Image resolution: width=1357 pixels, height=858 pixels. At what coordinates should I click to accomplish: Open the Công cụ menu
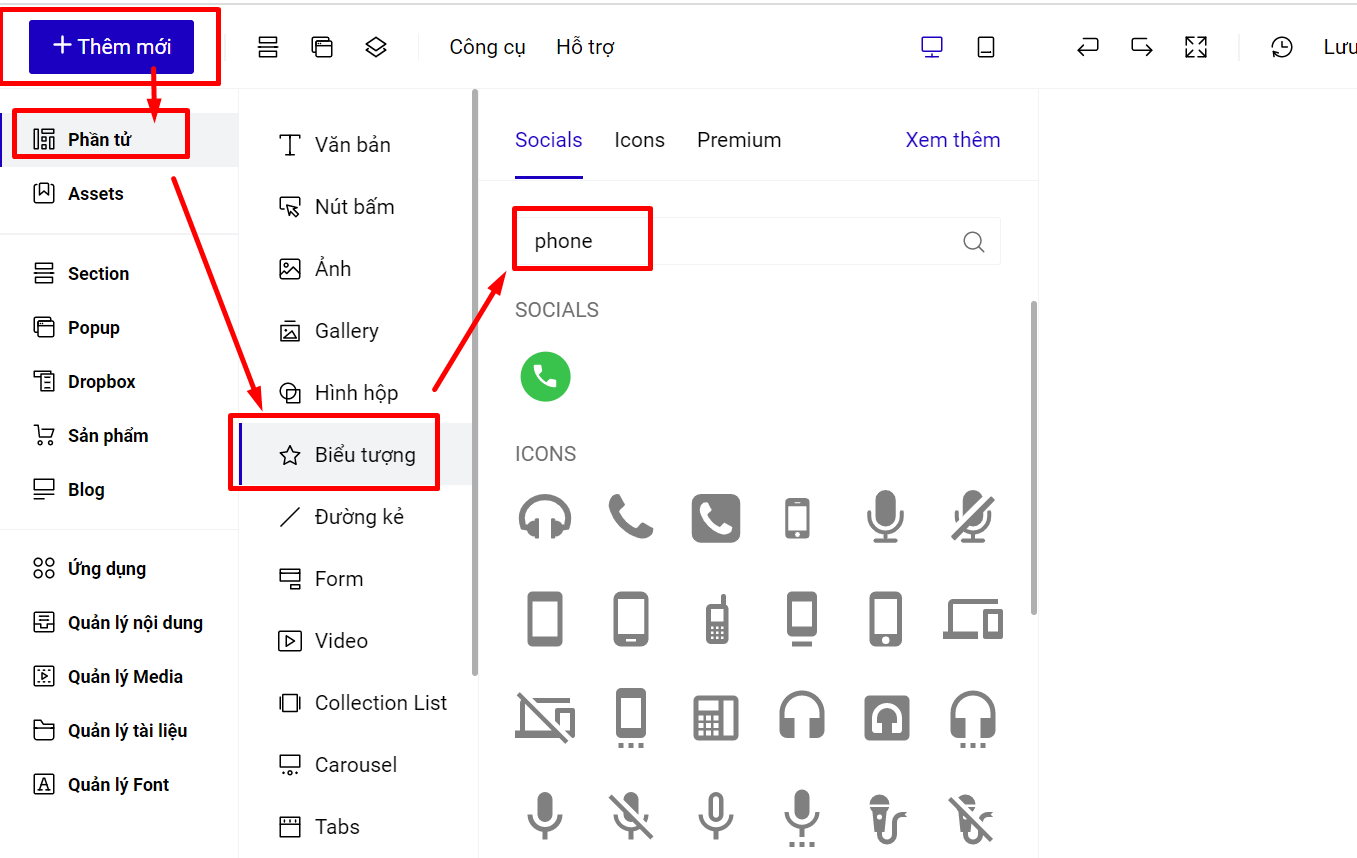[x=488, y=47]
